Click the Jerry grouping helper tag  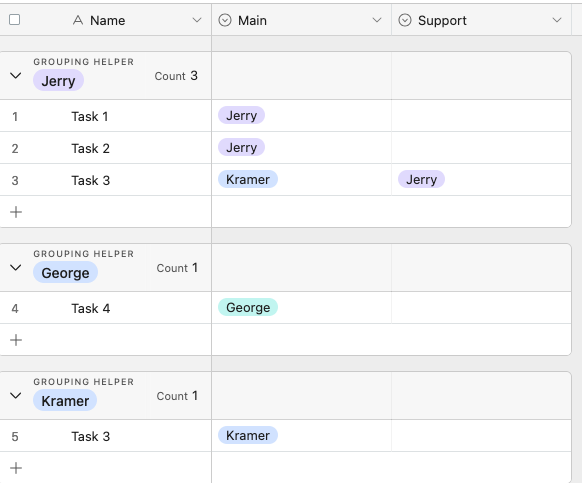[58, 81]
